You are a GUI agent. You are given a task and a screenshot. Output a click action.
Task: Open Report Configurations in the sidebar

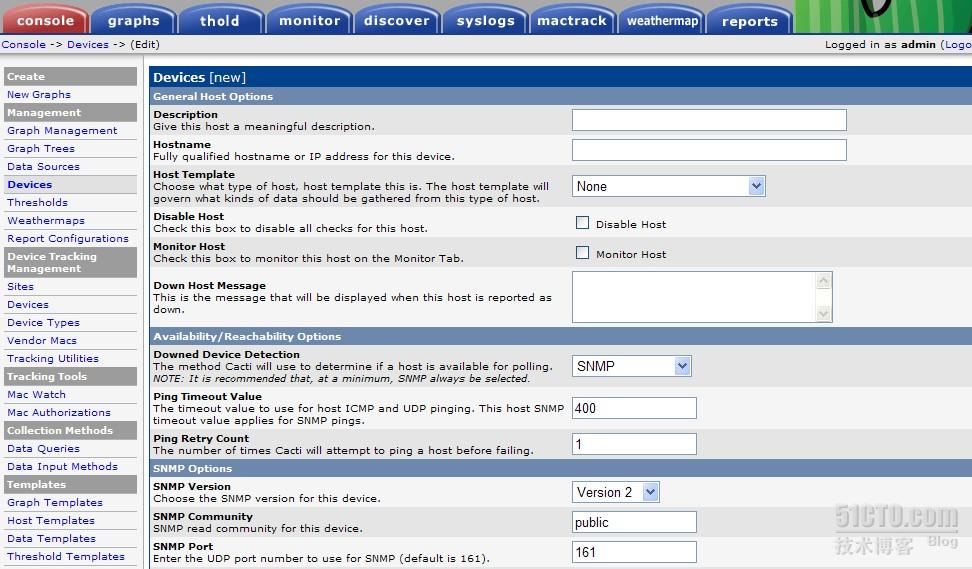68,238
